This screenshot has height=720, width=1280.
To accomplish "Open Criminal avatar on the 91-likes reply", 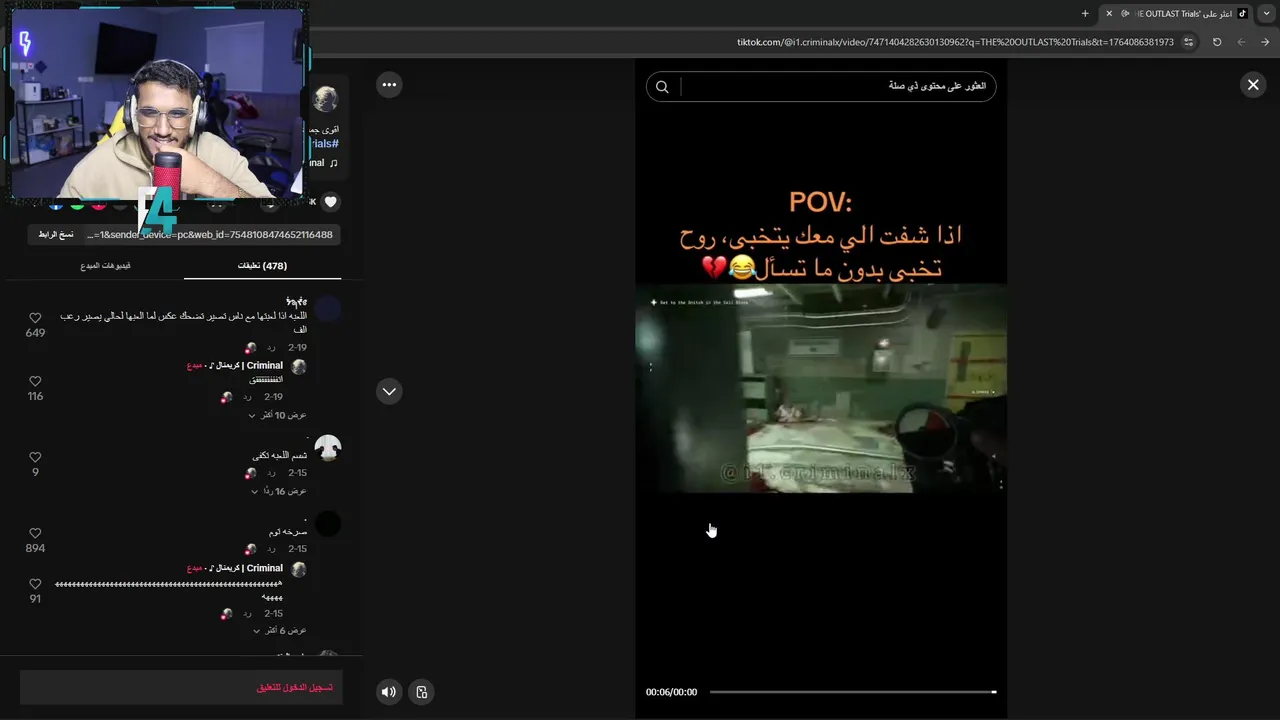I will point(298,569).
